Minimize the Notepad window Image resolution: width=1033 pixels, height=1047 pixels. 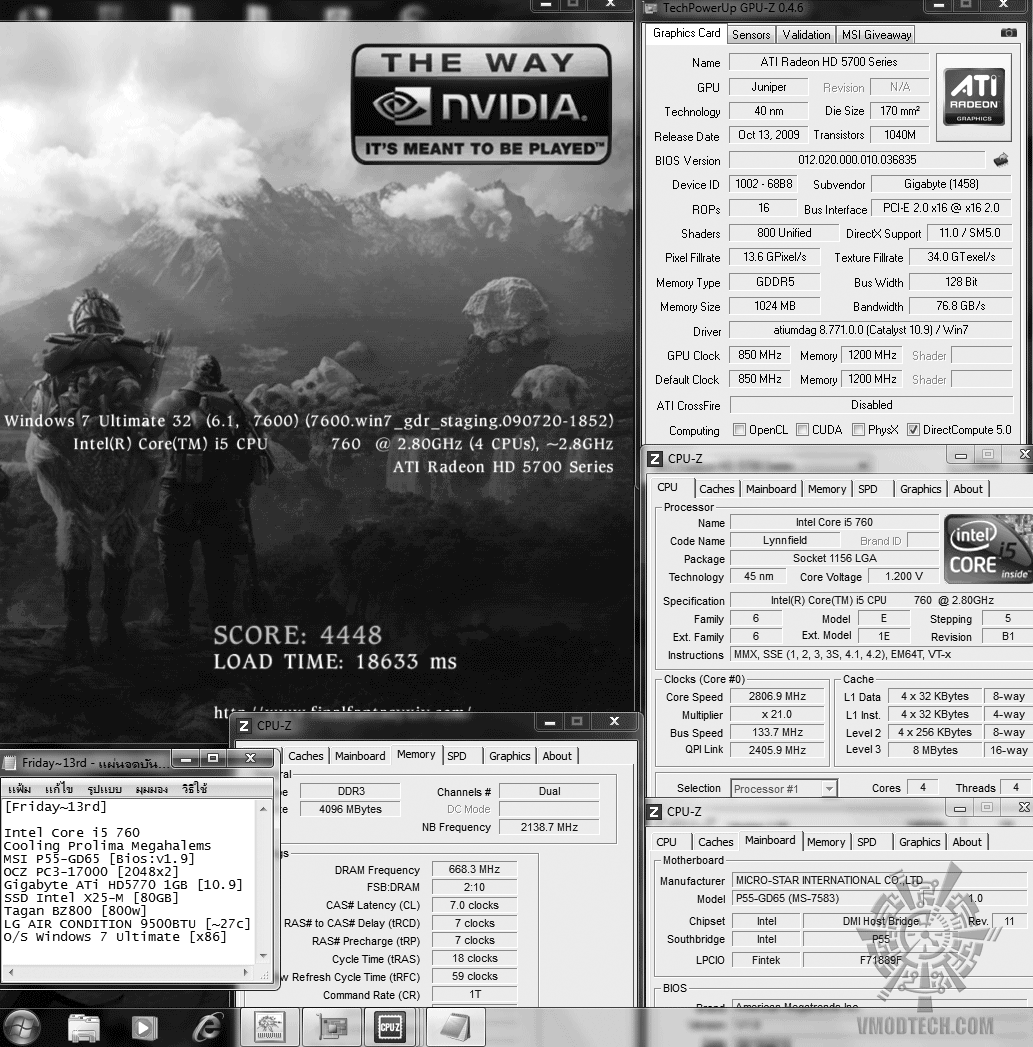(x=186, y=759)
